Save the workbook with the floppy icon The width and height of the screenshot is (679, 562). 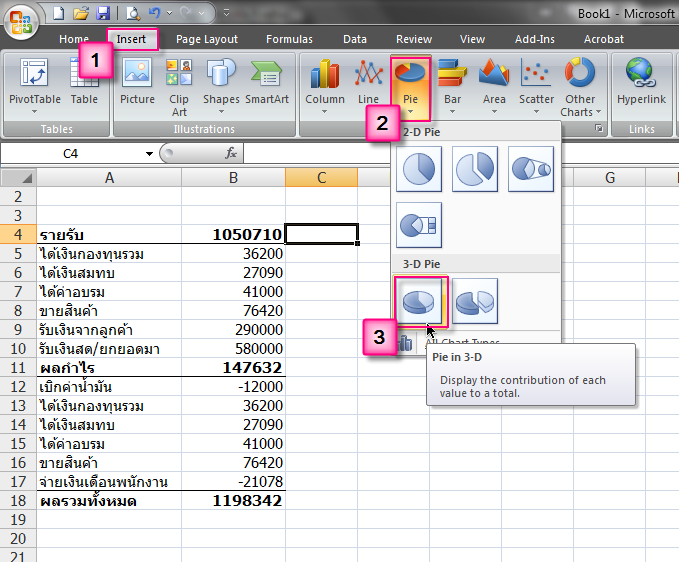pos(103,13)
